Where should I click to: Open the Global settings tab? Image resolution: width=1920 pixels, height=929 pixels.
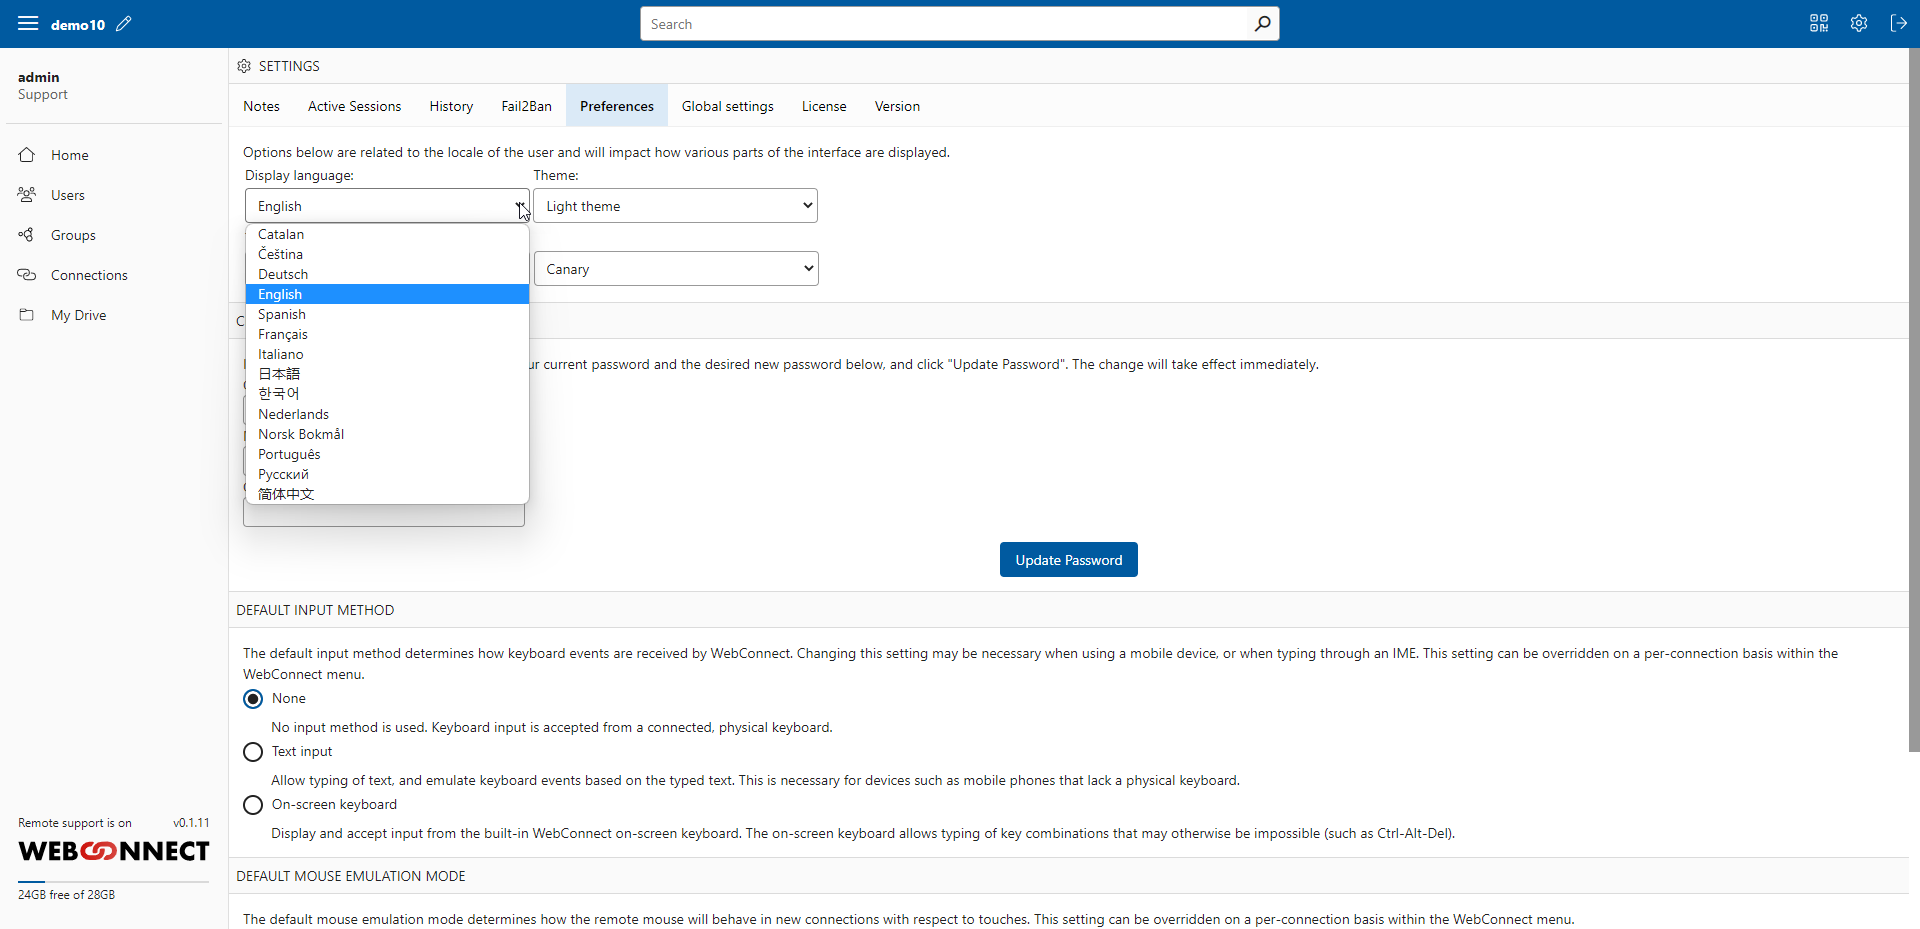pyautogui.click(x=727, y=106)
